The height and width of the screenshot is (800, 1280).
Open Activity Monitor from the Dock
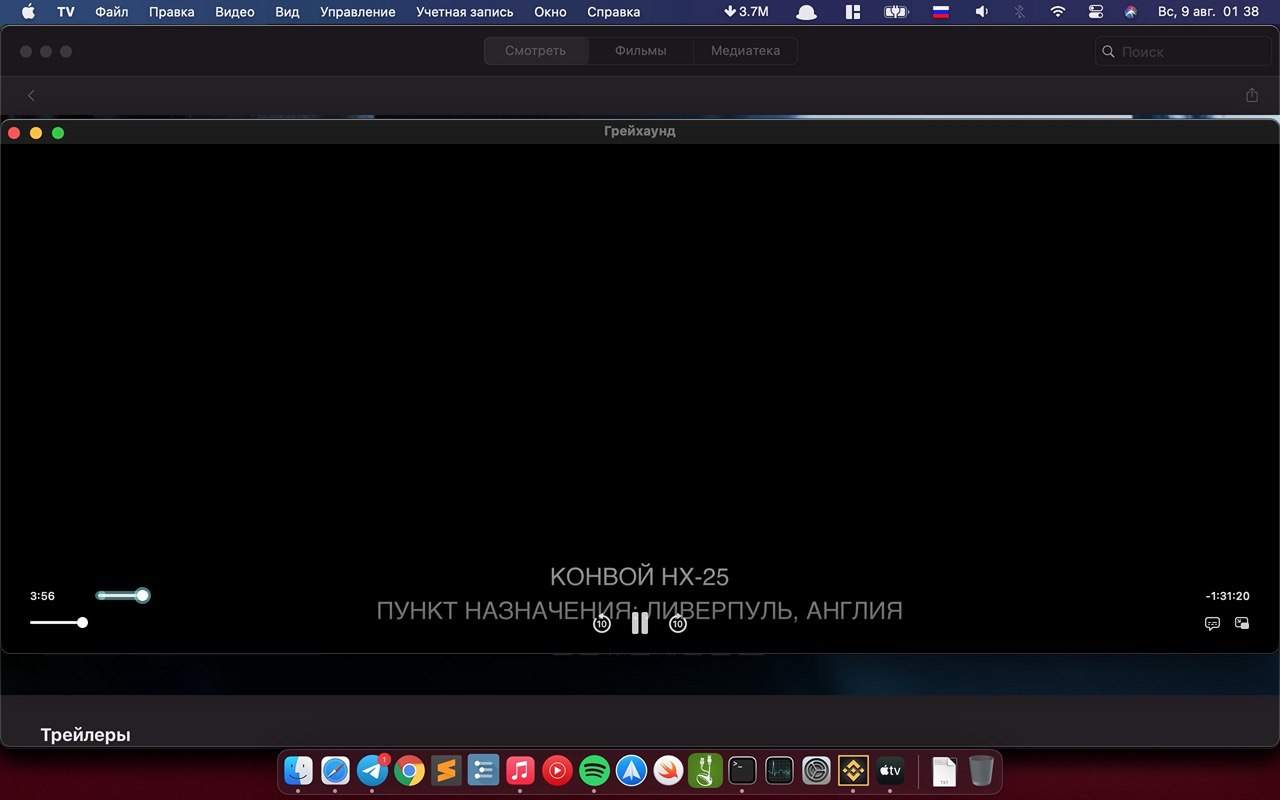[779, 770]
